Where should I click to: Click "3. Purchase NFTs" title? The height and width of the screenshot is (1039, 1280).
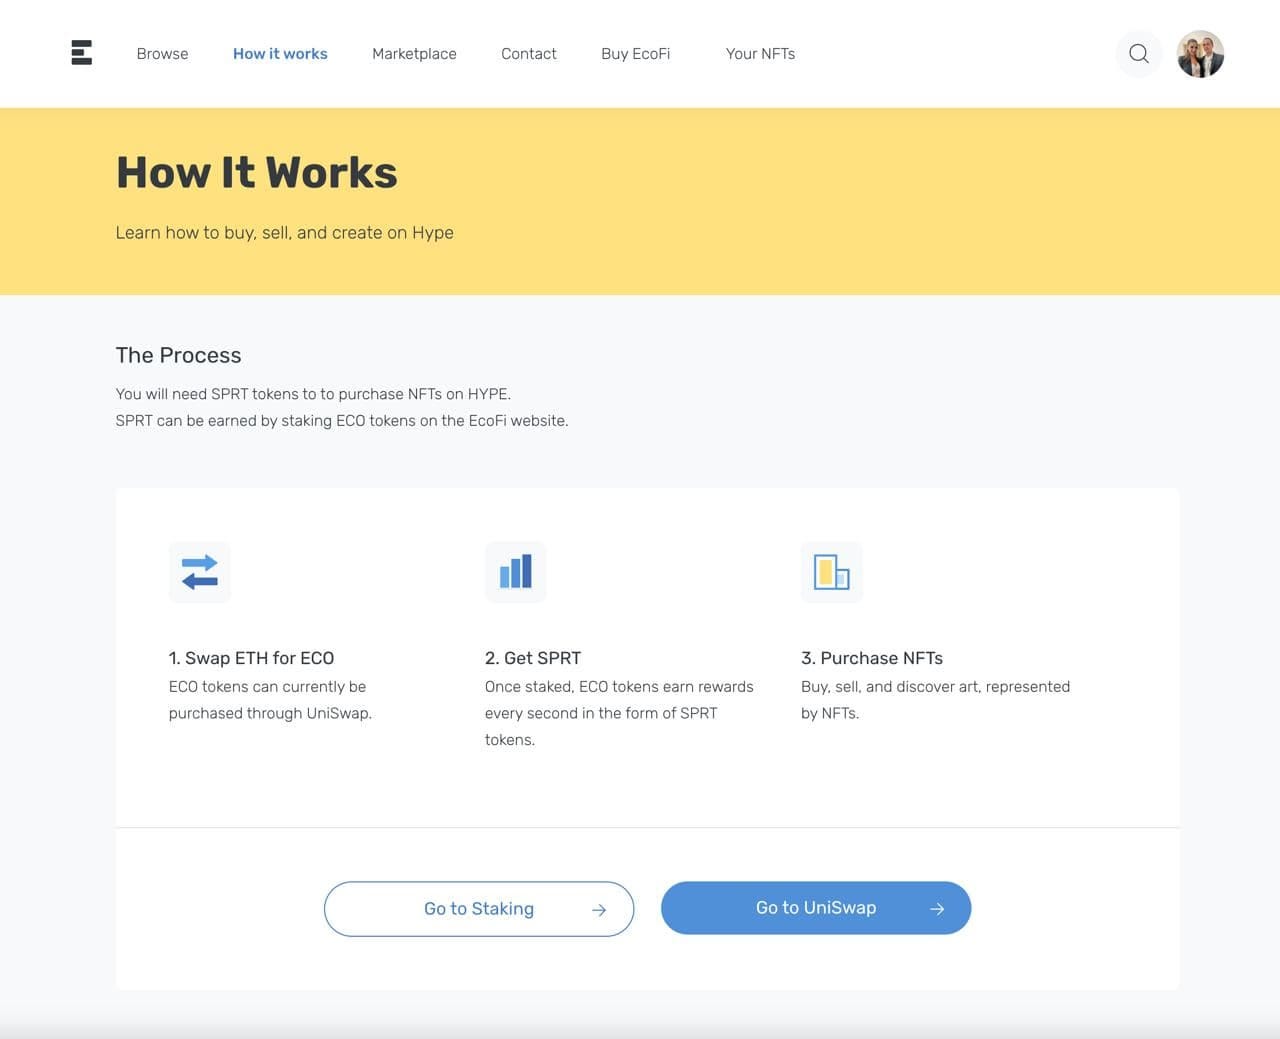tap(872, 658)
